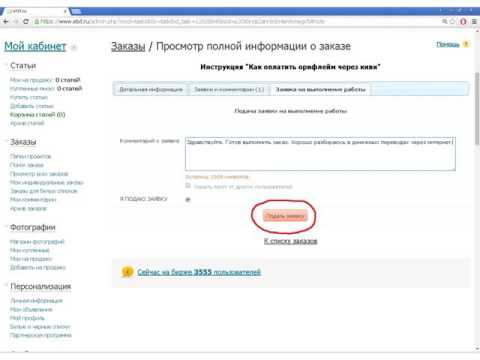This screenshot has height=360, width=480.
Task: Open the 'К списку заказов' link
Action: point(290,241)
